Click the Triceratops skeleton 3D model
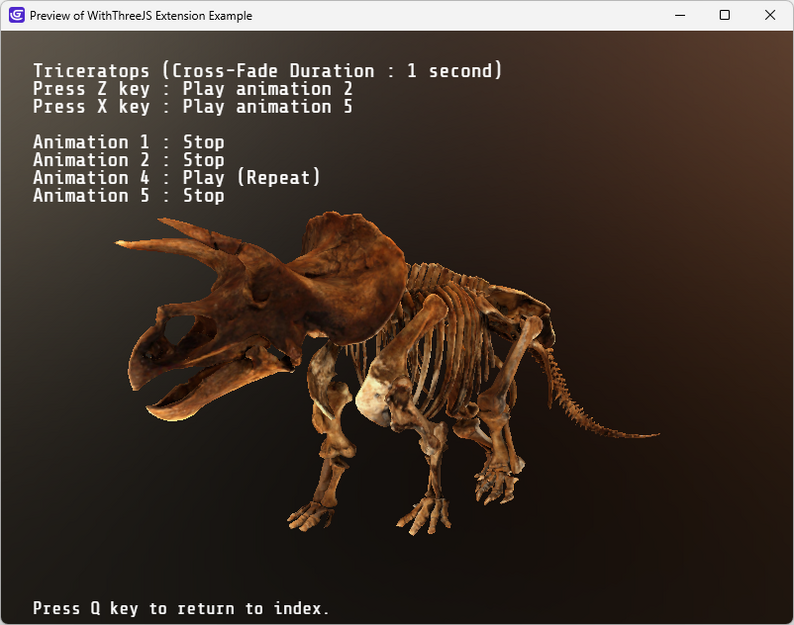This screenshot has width=794, height=625. [387, 372]
